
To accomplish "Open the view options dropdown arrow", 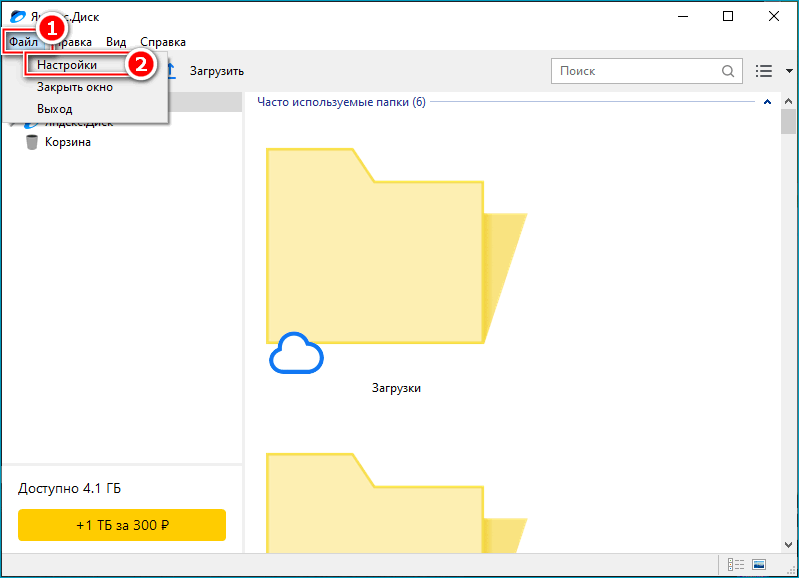I will tap(789, 71).
